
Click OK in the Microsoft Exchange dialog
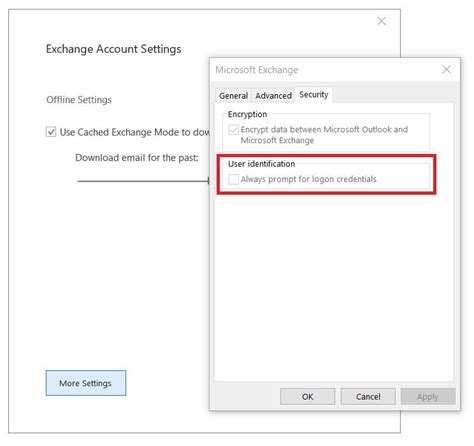tap(307, 397)
